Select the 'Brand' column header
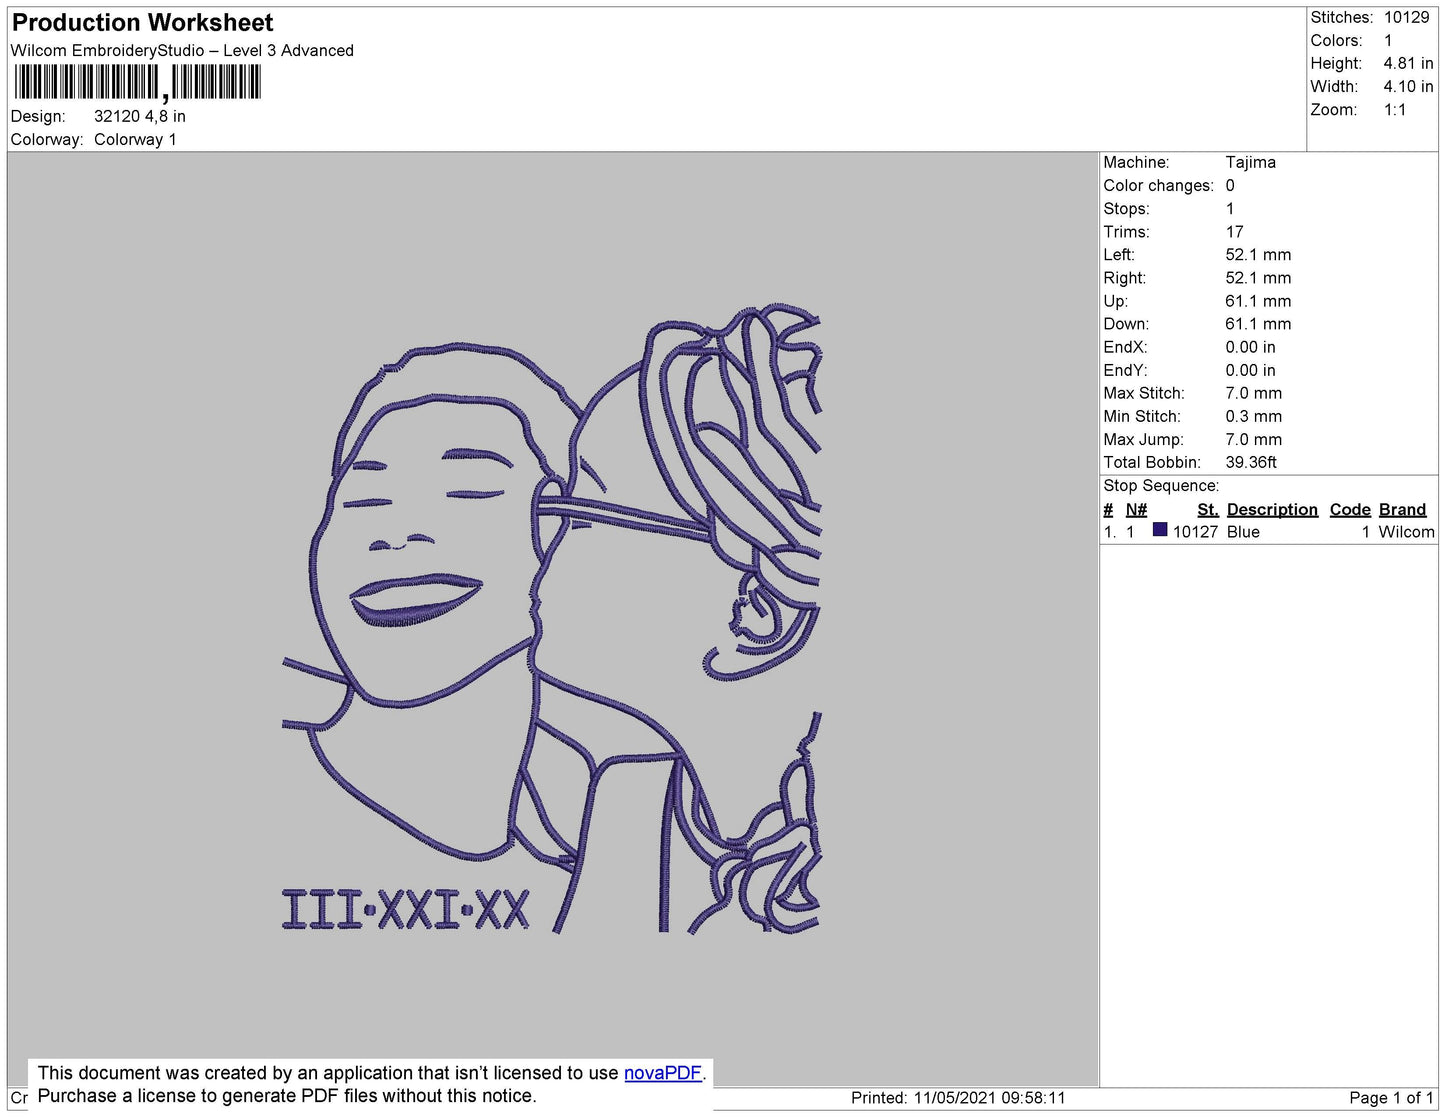The image size is (1445, 1117). [x=1402, y=509]
